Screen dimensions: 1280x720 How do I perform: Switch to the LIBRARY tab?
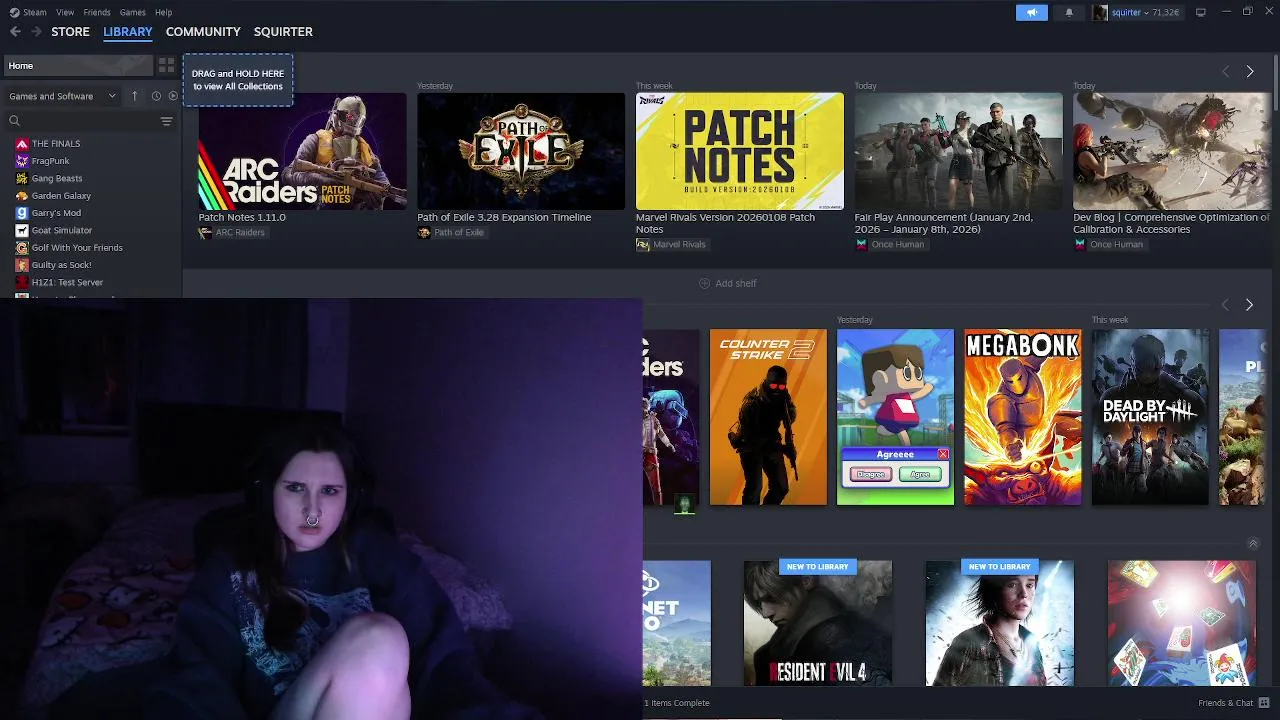point(128,32)
